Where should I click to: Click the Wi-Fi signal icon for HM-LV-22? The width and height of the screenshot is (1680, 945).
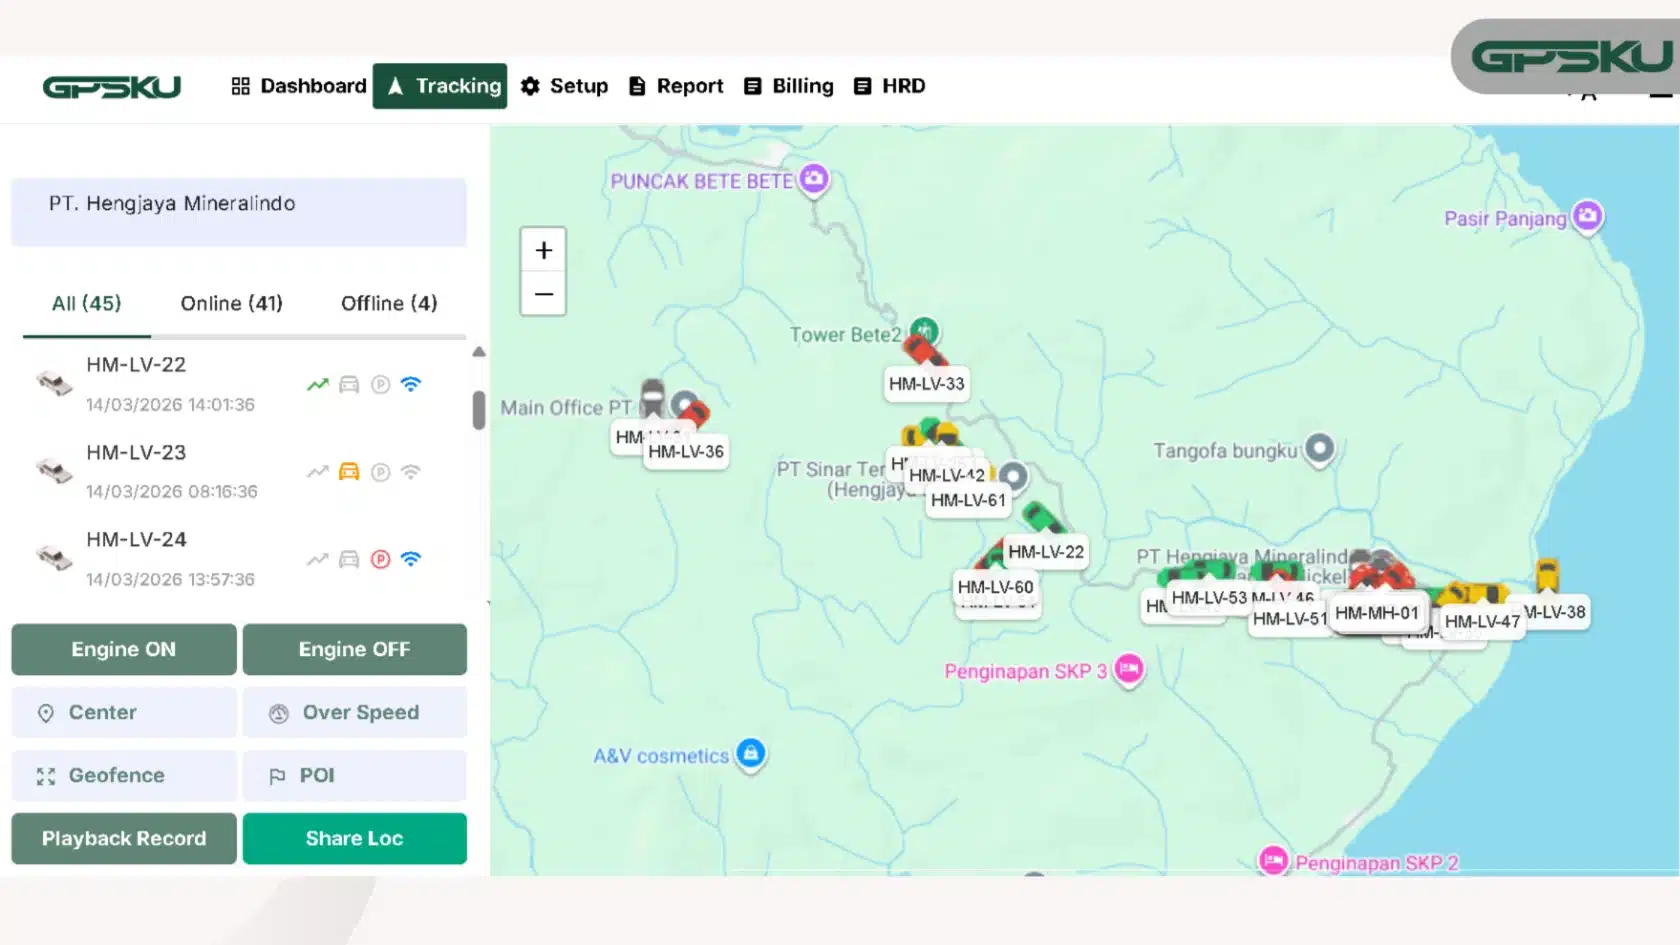411,384
